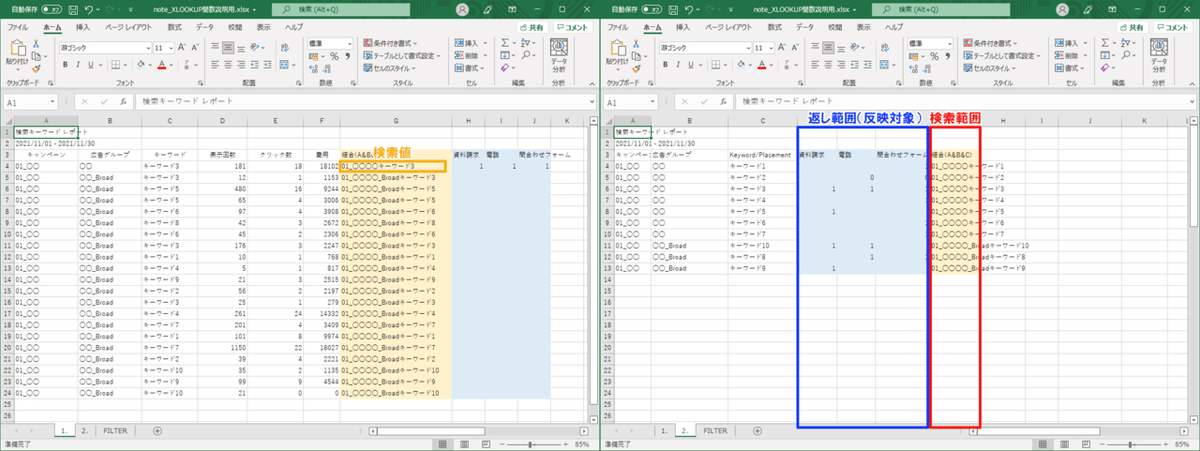Click データ分析 icon in left window
The height and width of the screenshot is (451, 1200).
point(559,56)
